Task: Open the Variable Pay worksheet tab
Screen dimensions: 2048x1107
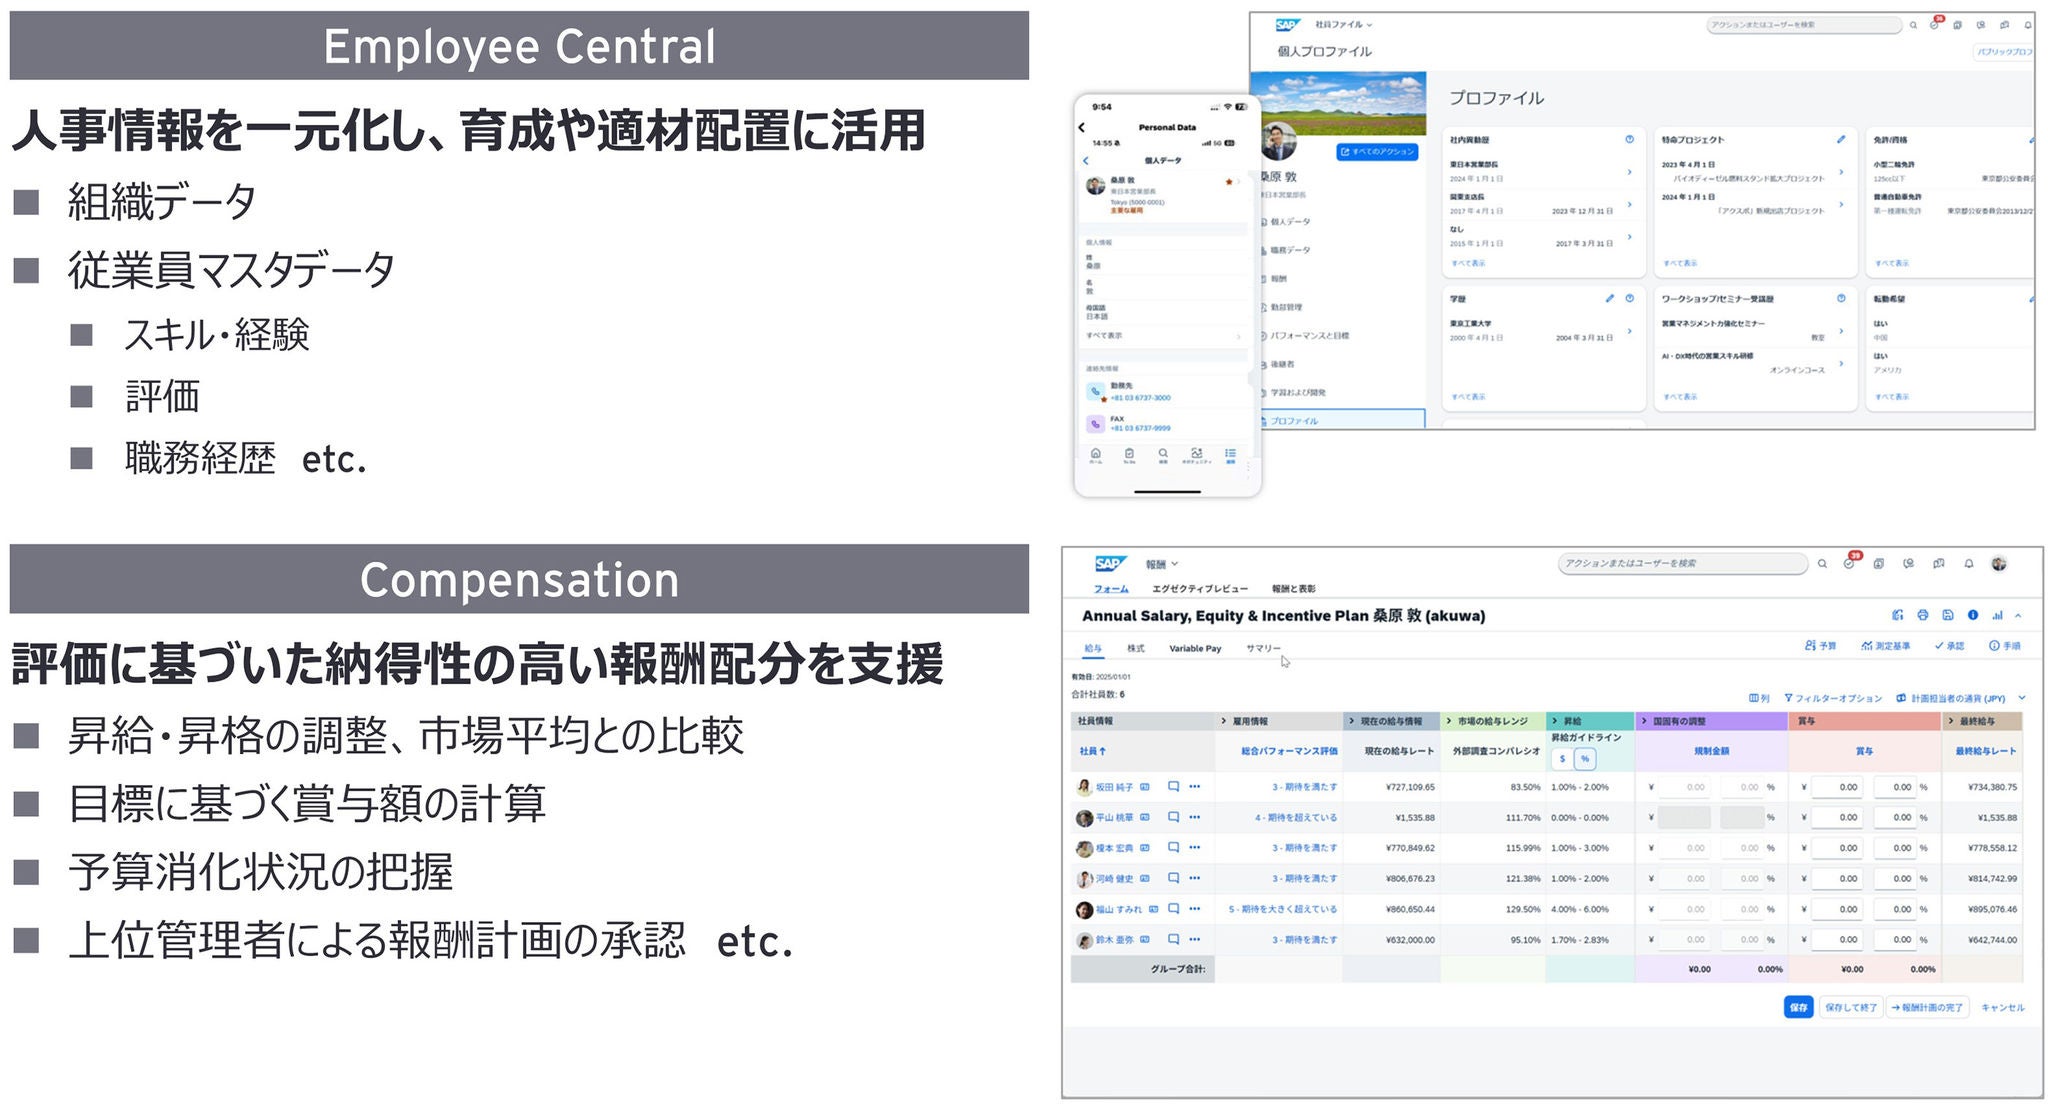Action: (x=1195, y=649)
